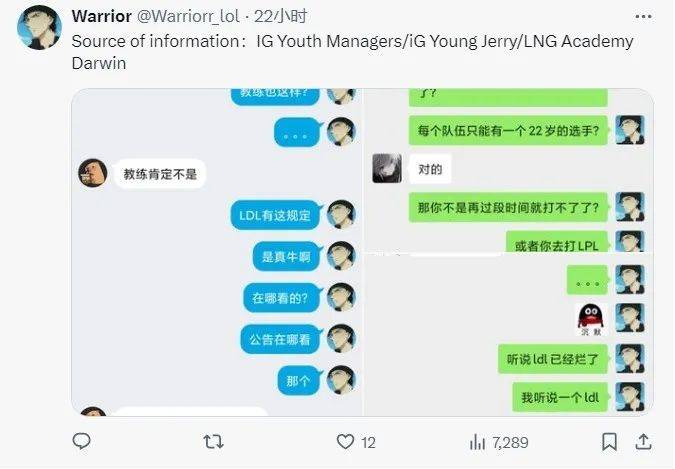Open the attached chat screenshot image

pos(362,252)
